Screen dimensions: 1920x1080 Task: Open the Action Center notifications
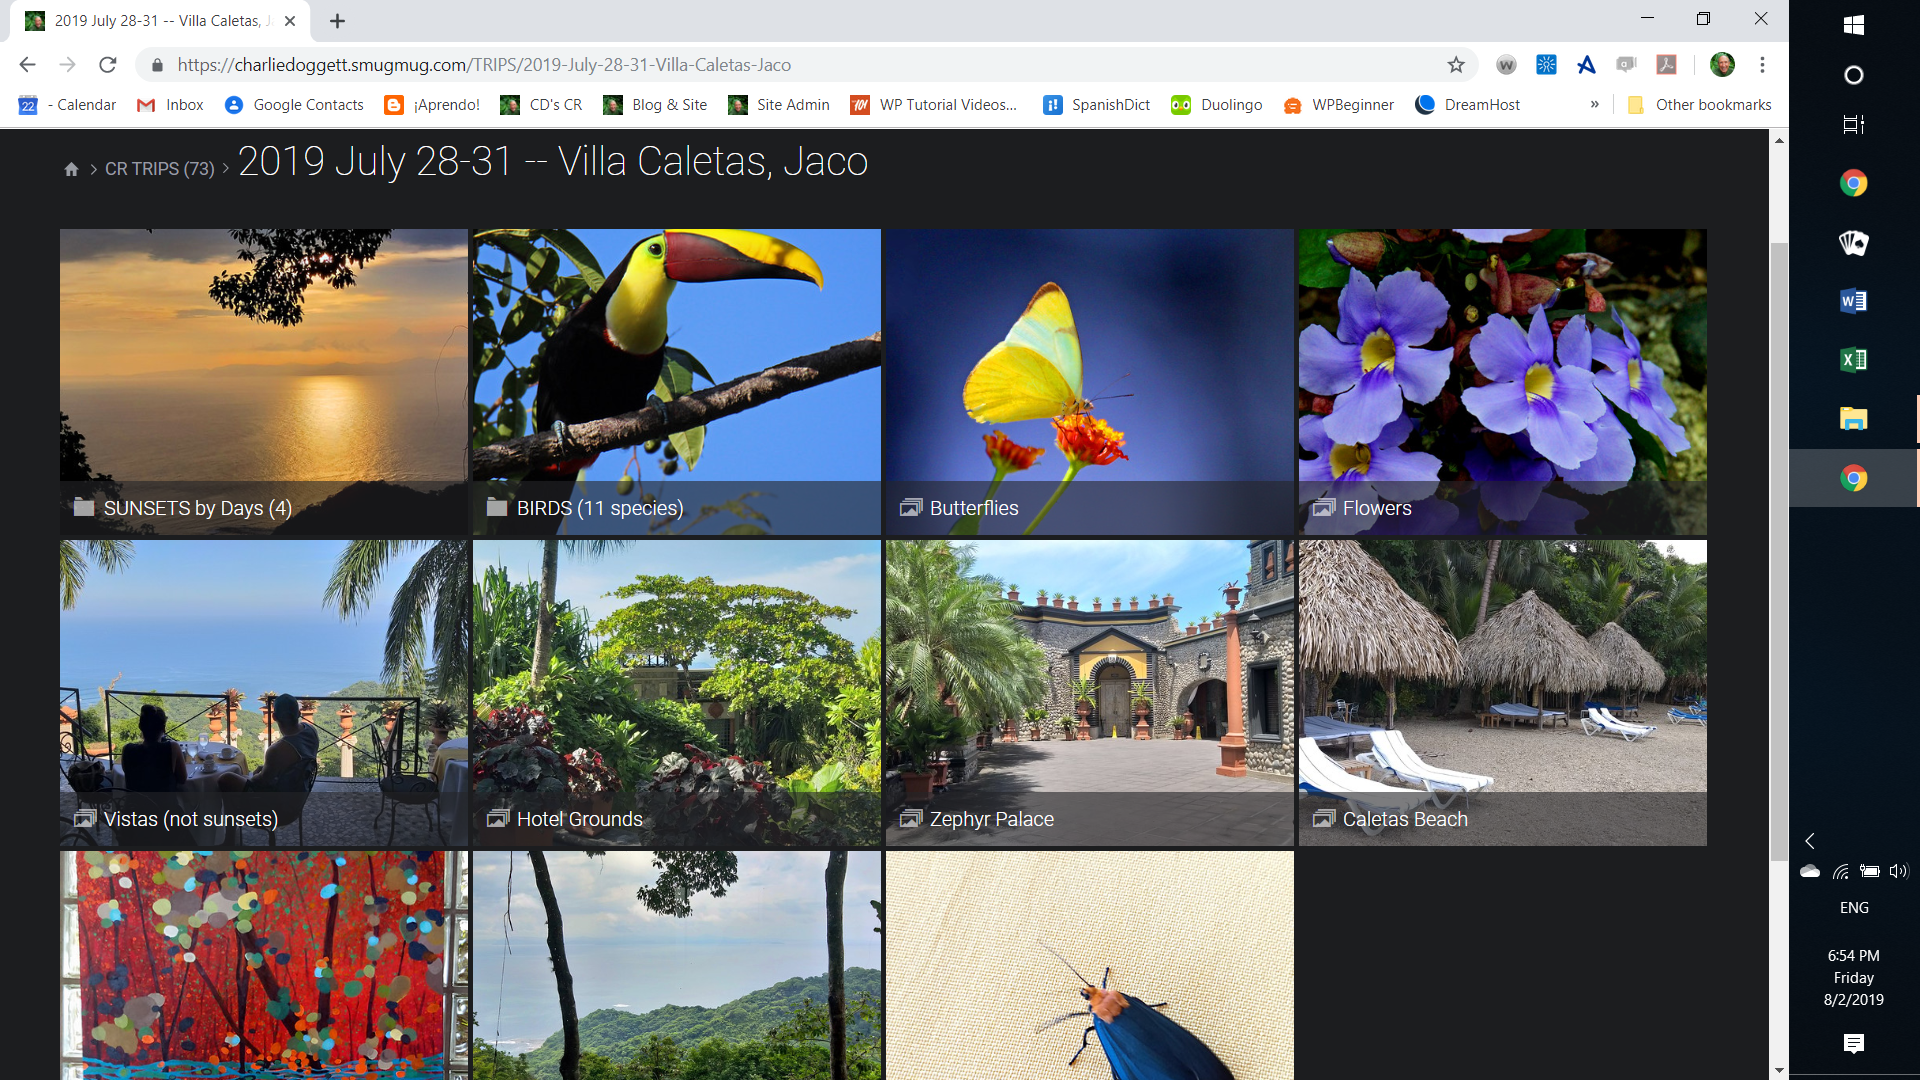pyautogui.click(x=1853, y=1044)
